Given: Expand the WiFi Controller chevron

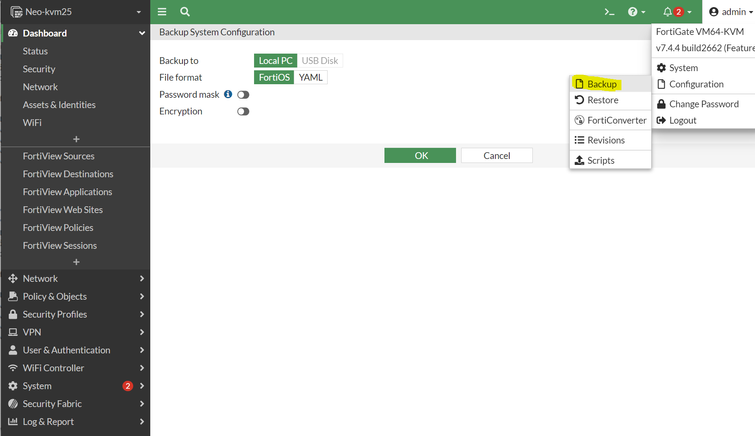Looking at the screenshot, I should (142, 368).
